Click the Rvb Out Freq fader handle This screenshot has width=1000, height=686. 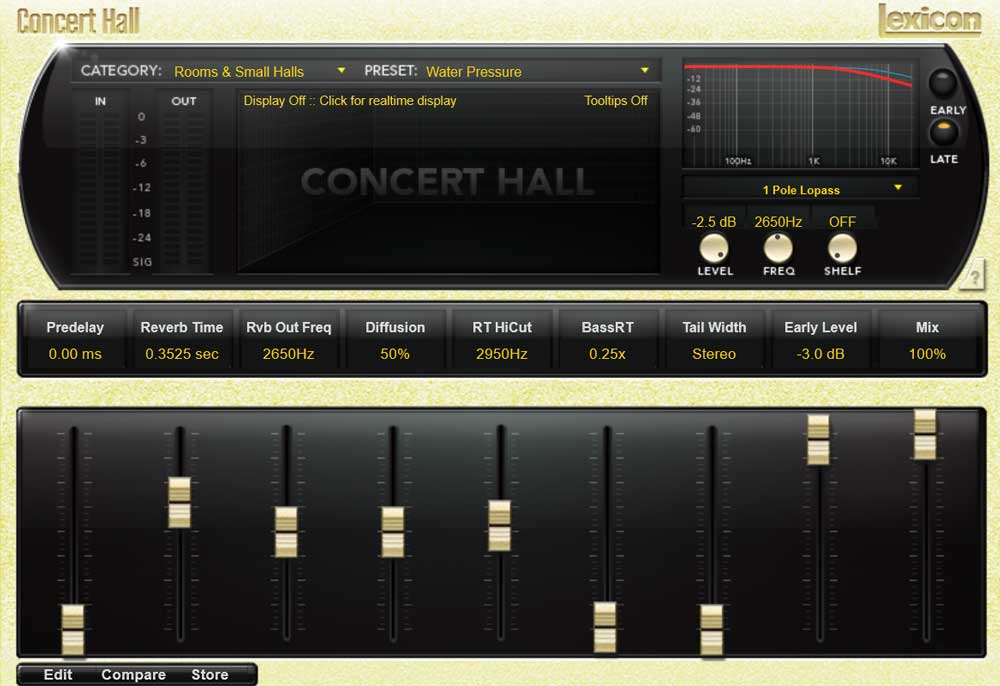click(286, 532)
